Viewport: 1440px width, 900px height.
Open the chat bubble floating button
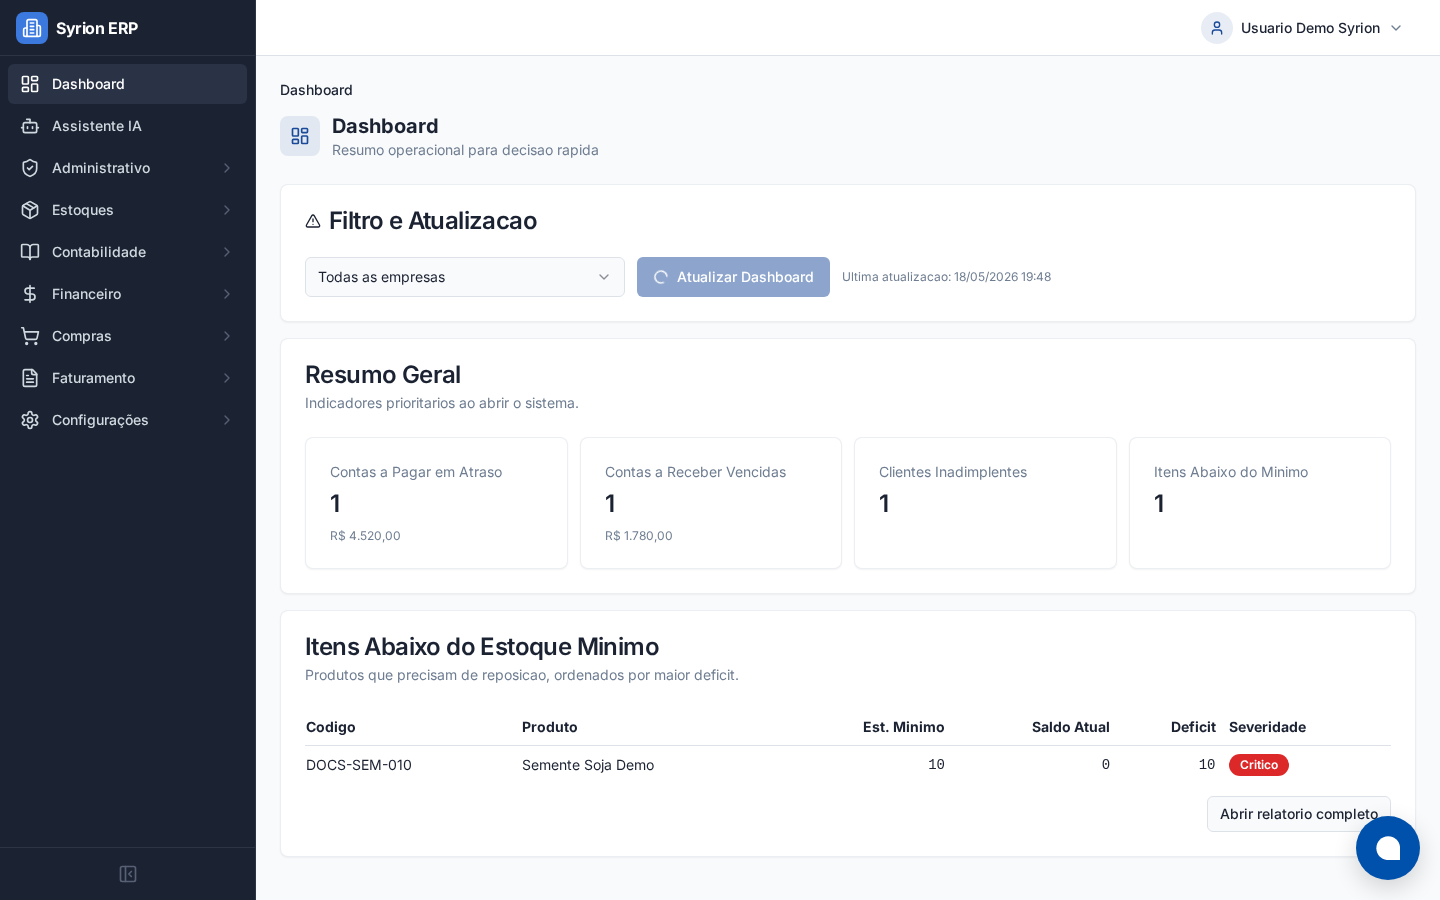click(1388, 848)
